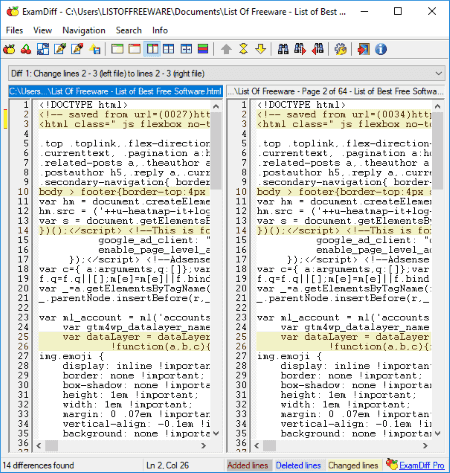
Task: Click the Deleted lines legend label
Action: coord(298,465)
